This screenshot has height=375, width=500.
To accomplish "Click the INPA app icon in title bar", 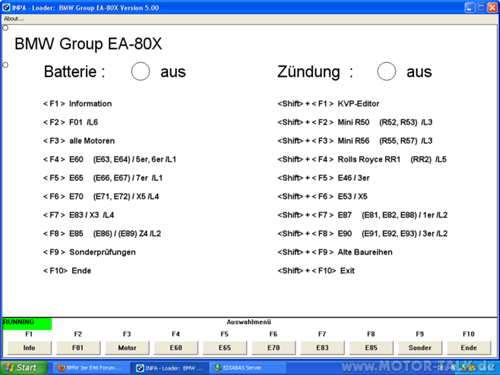I will point(6,7).
